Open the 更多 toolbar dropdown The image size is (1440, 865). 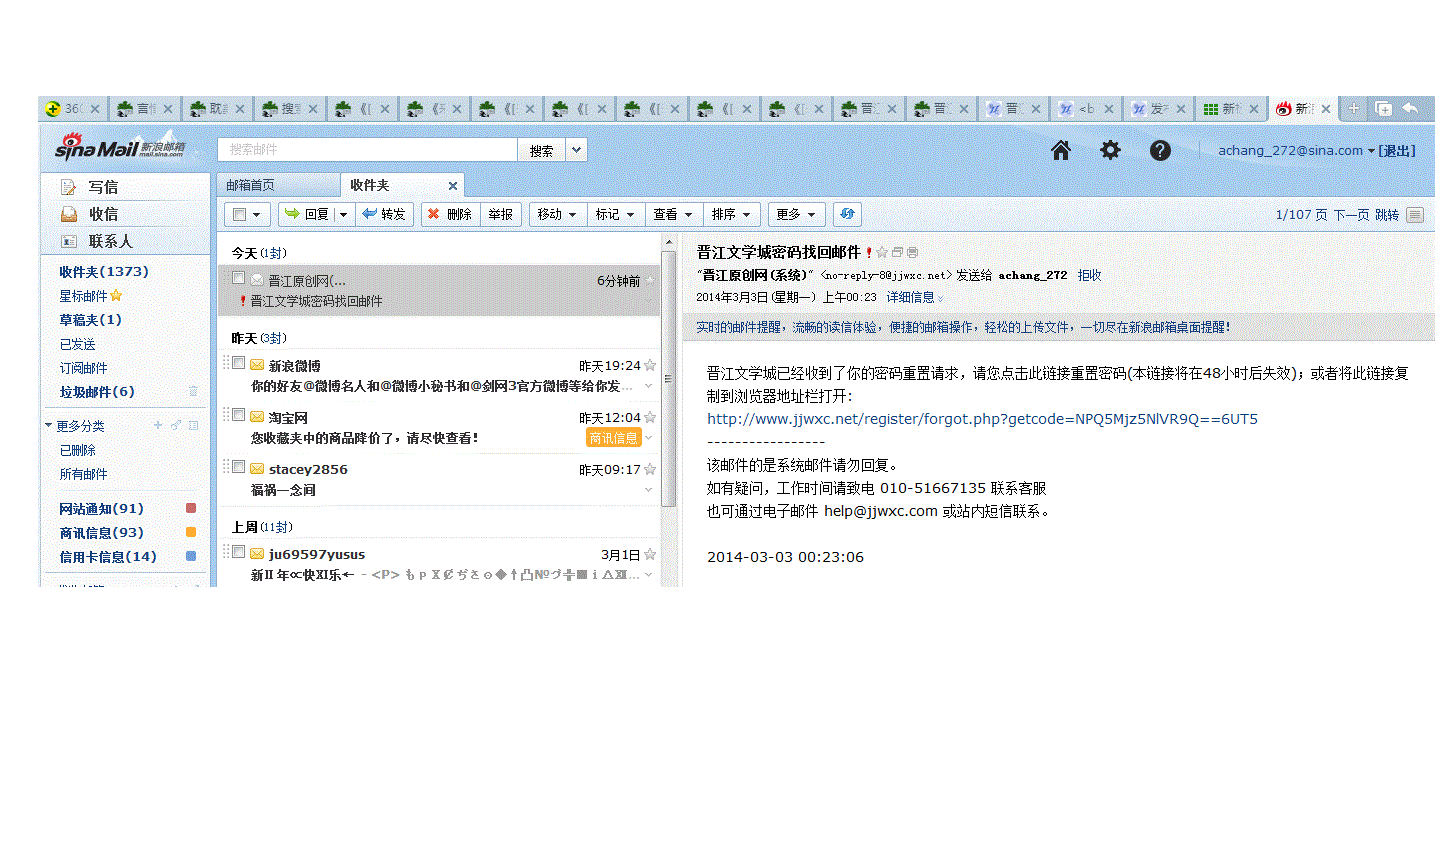pyautogui.click(x=796, y=214)
